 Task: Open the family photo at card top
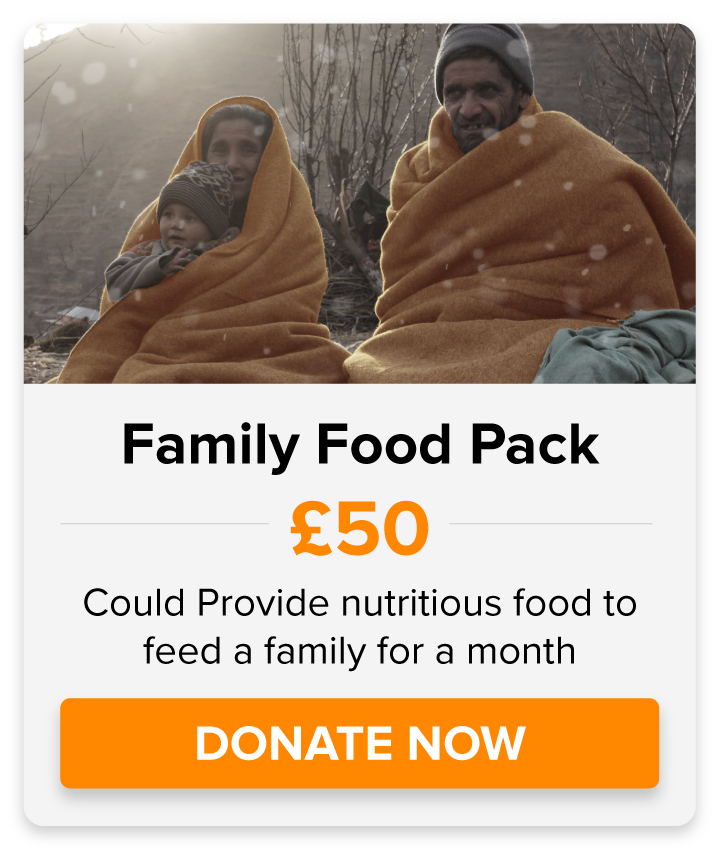tap(359, 203)
